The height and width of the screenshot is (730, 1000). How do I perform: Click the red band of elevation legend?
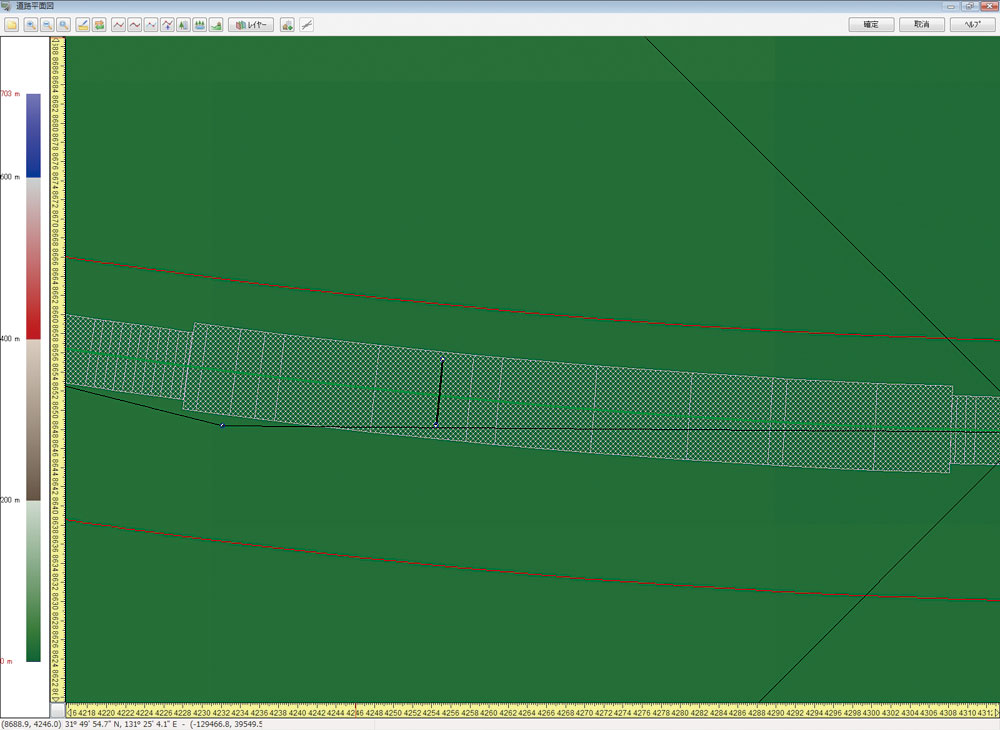point(33,258)
